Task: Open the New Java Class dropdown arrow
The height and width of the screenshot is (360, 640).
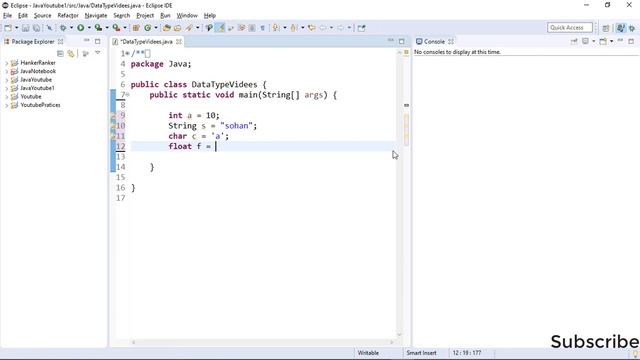Action: point(156,28)
